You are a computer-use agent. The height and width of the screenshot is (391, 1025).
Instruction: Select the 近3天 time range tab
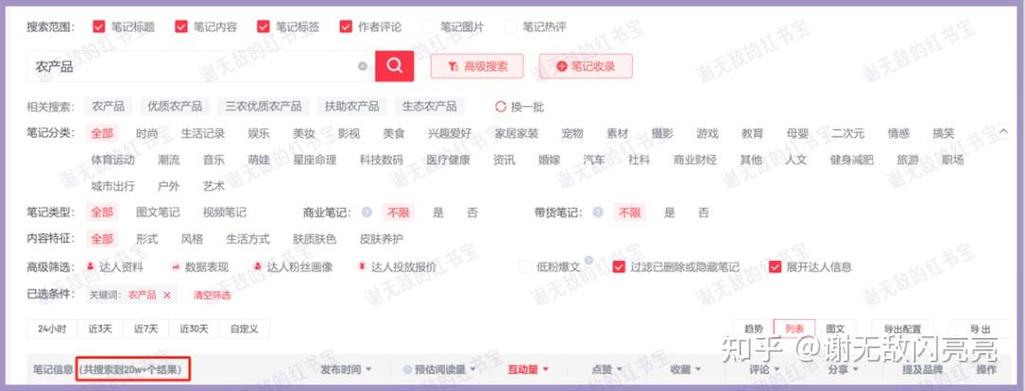point(100,329)
